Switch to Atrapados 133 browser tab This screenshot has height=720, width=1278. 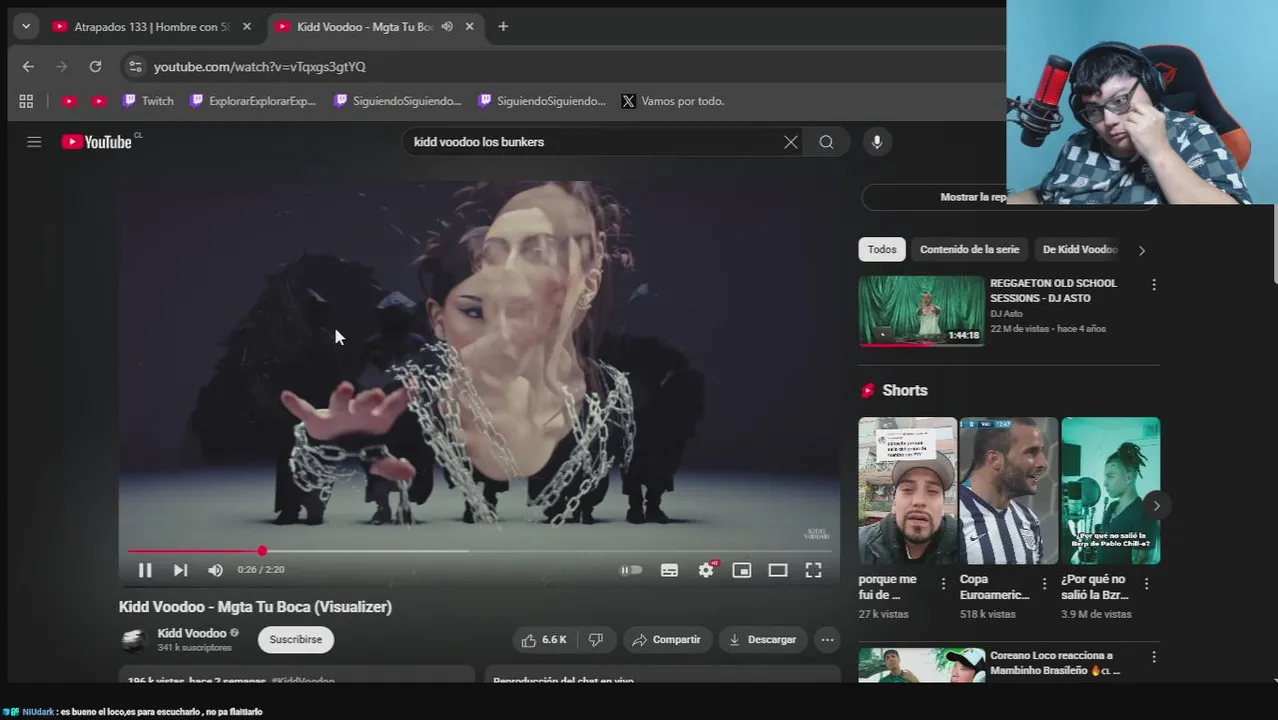point(145,27)
